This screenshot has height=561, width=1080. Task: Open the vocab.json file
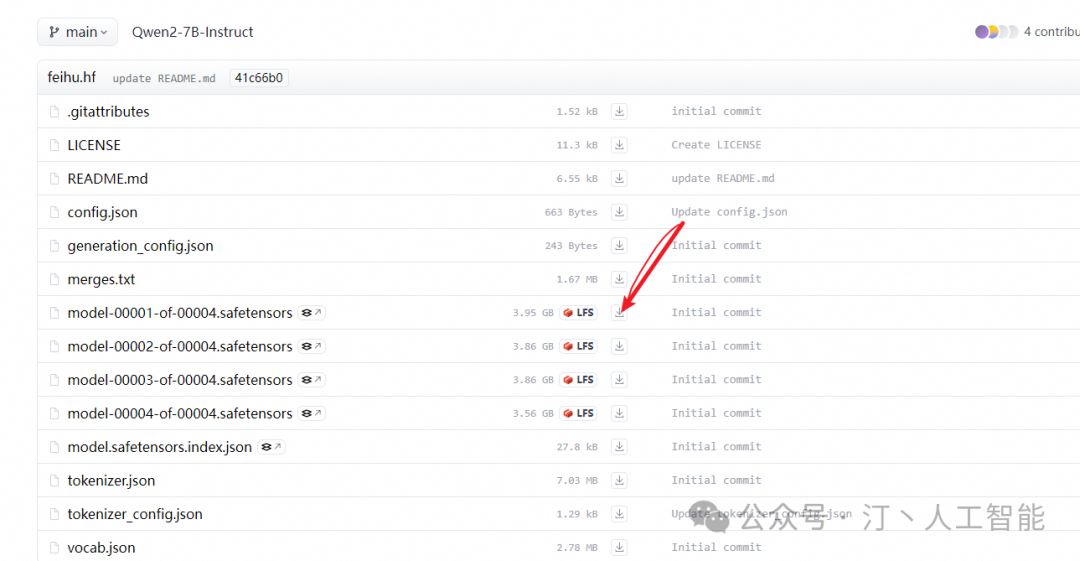tap(101, 548)
